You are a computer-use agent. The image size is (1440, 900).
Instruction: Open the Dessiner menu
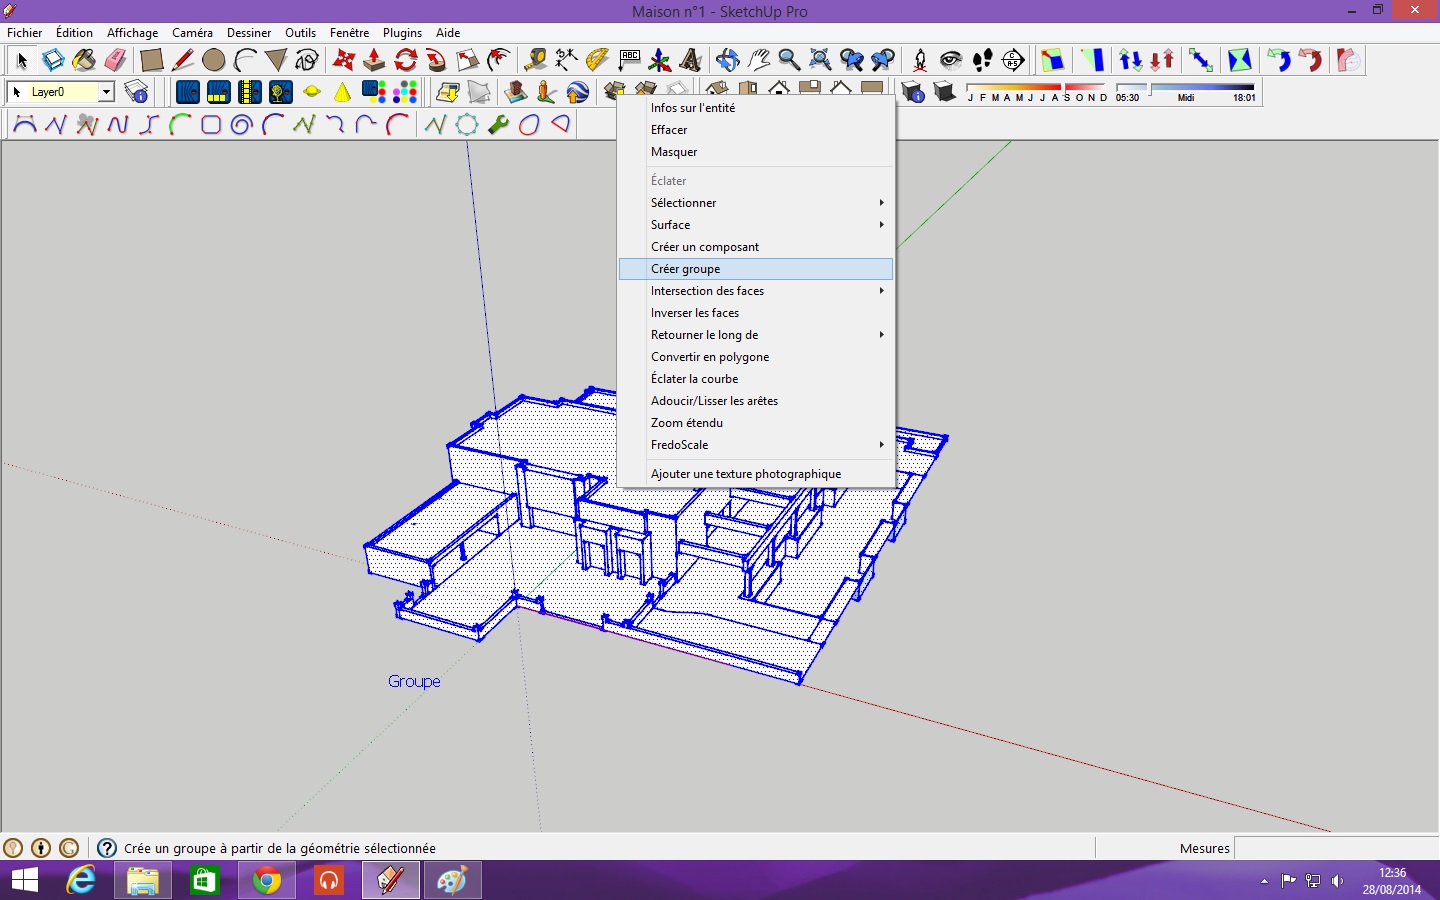[x=249, y=33]
